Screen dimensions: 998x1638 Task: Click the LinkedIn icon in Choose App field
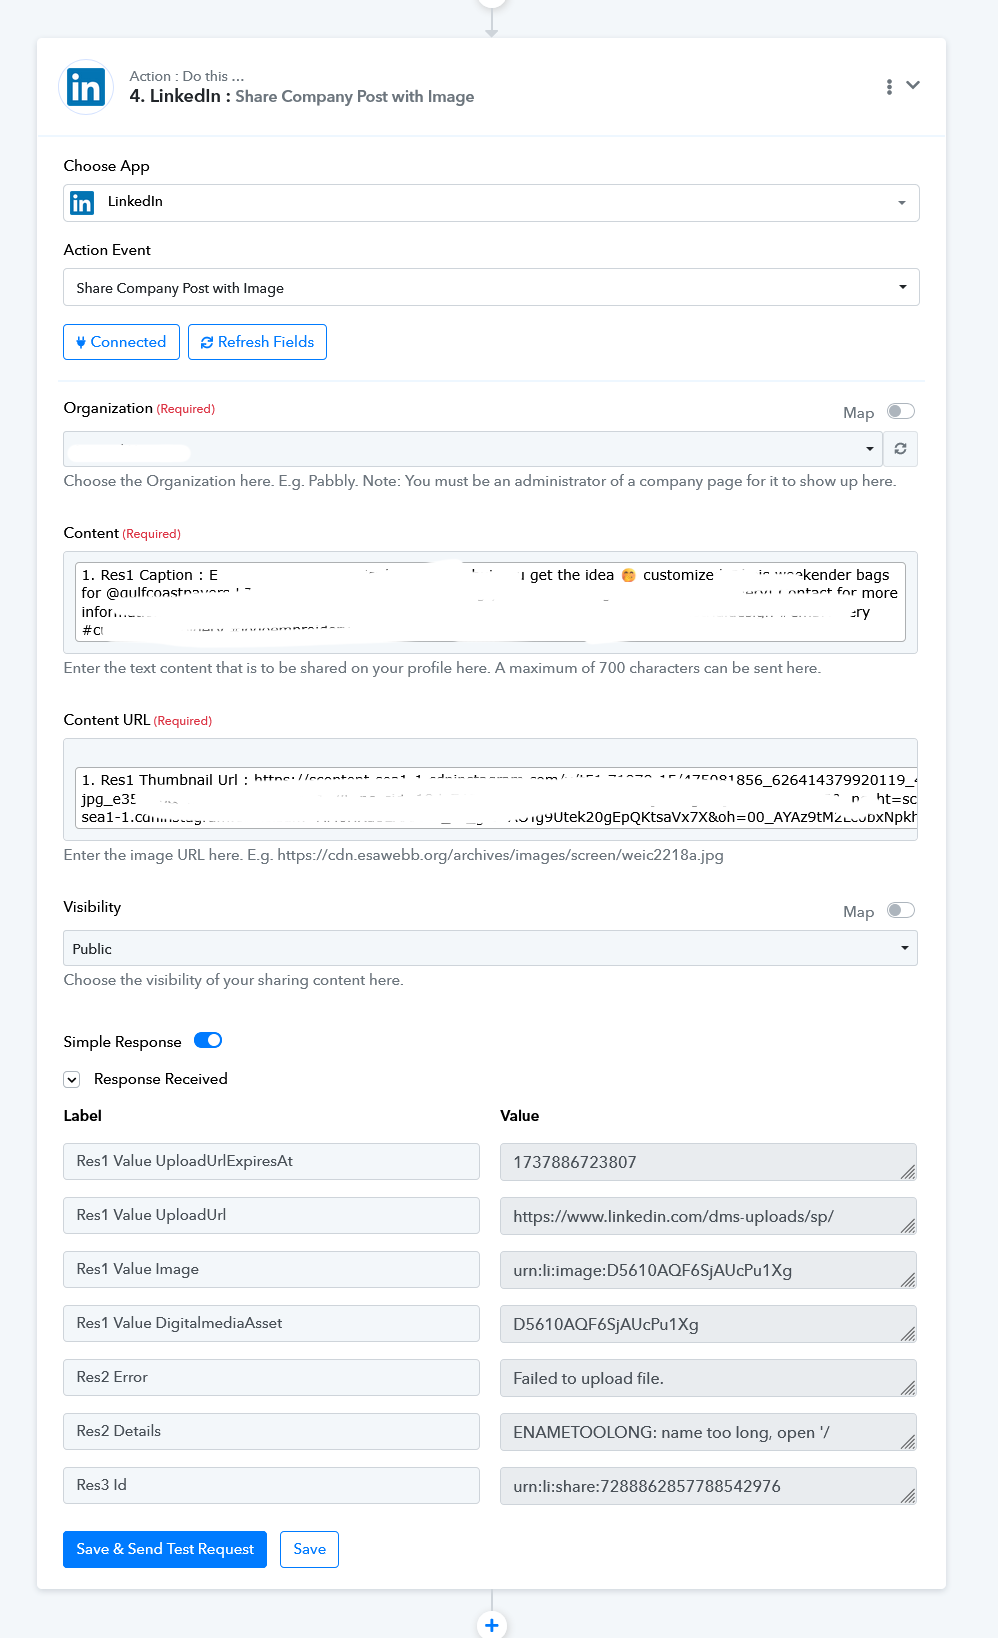(82, 203)
